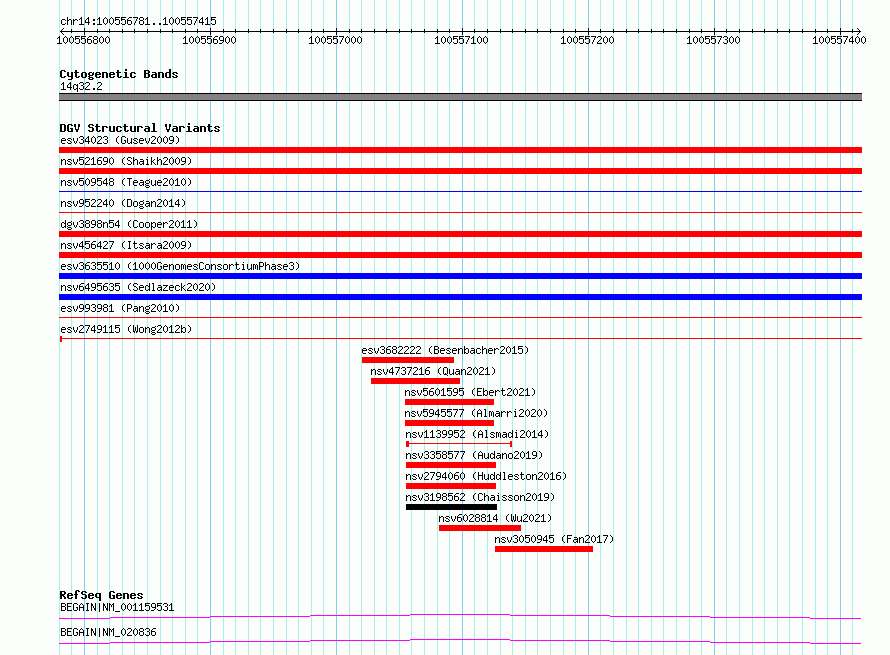Viewport: 890px width, 655px height.
Task: Select the magenta BEGAIN NM_020836 gene line
Action: (x=460, y=641)
